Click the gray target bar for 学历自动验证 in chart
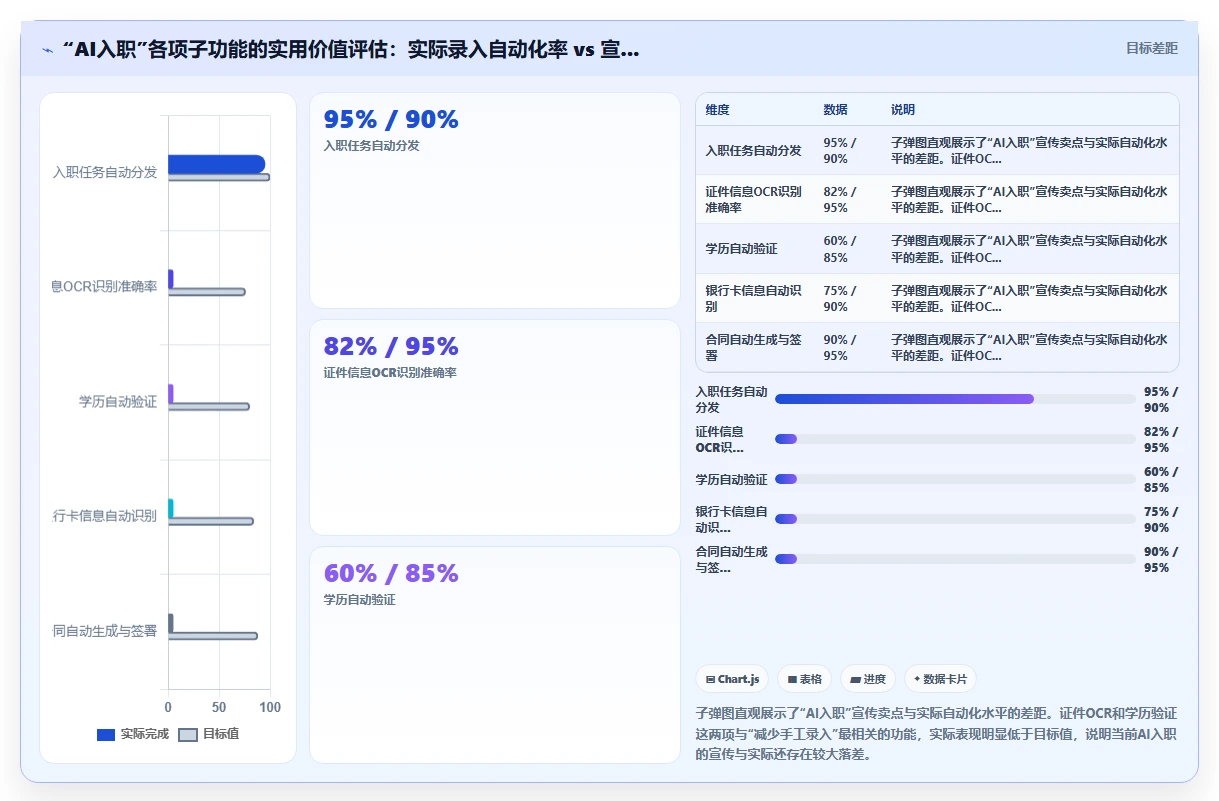The image size is (1219, 801). (208, 406)
